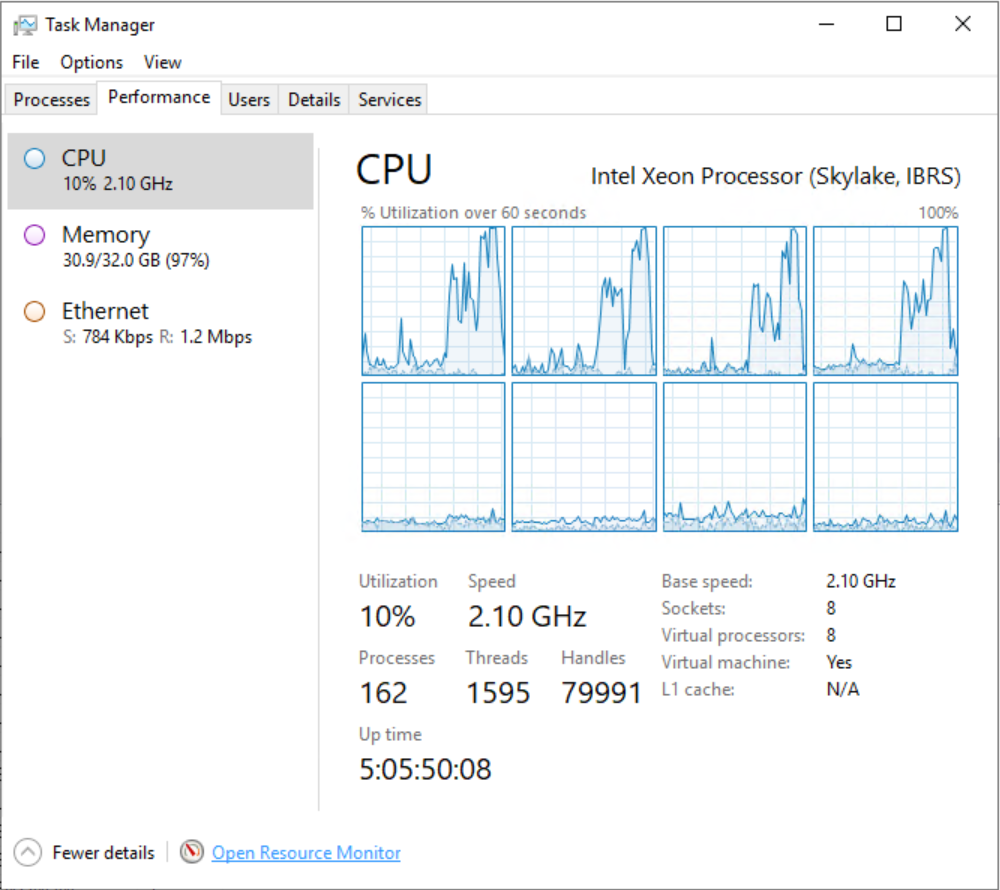The width and height of the screenshot is (1000, 890).
Task: Select the Ethernet orange circle icon
Action: pos(34,311)
